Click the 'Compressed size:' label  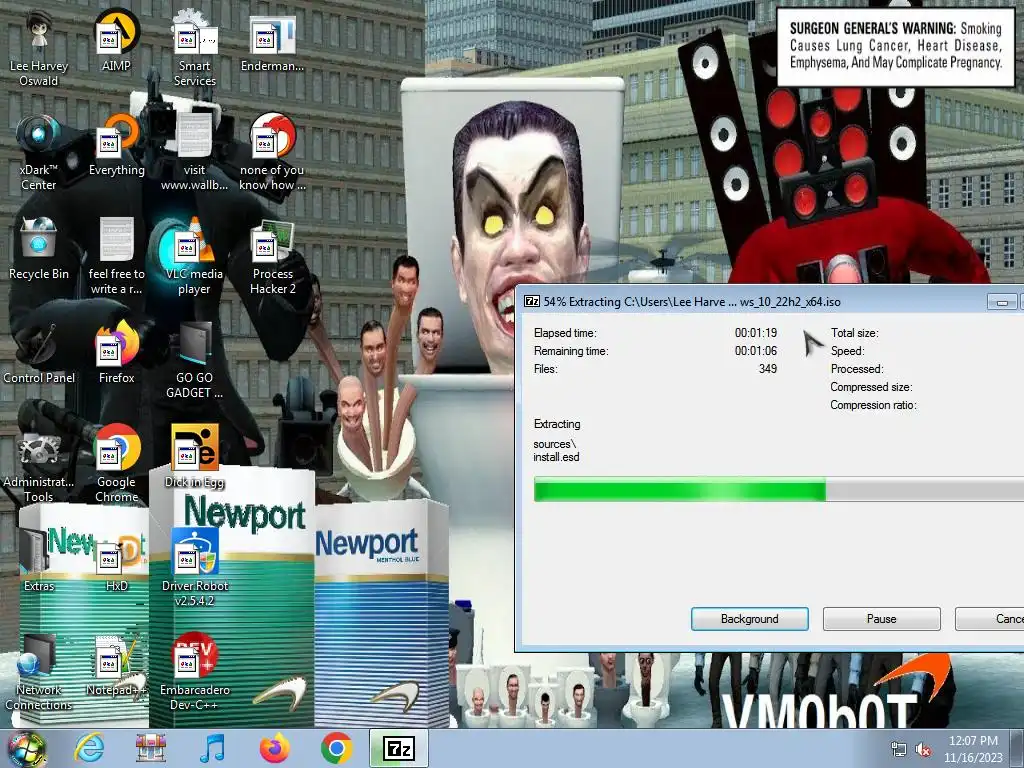[x=871, y=387]
